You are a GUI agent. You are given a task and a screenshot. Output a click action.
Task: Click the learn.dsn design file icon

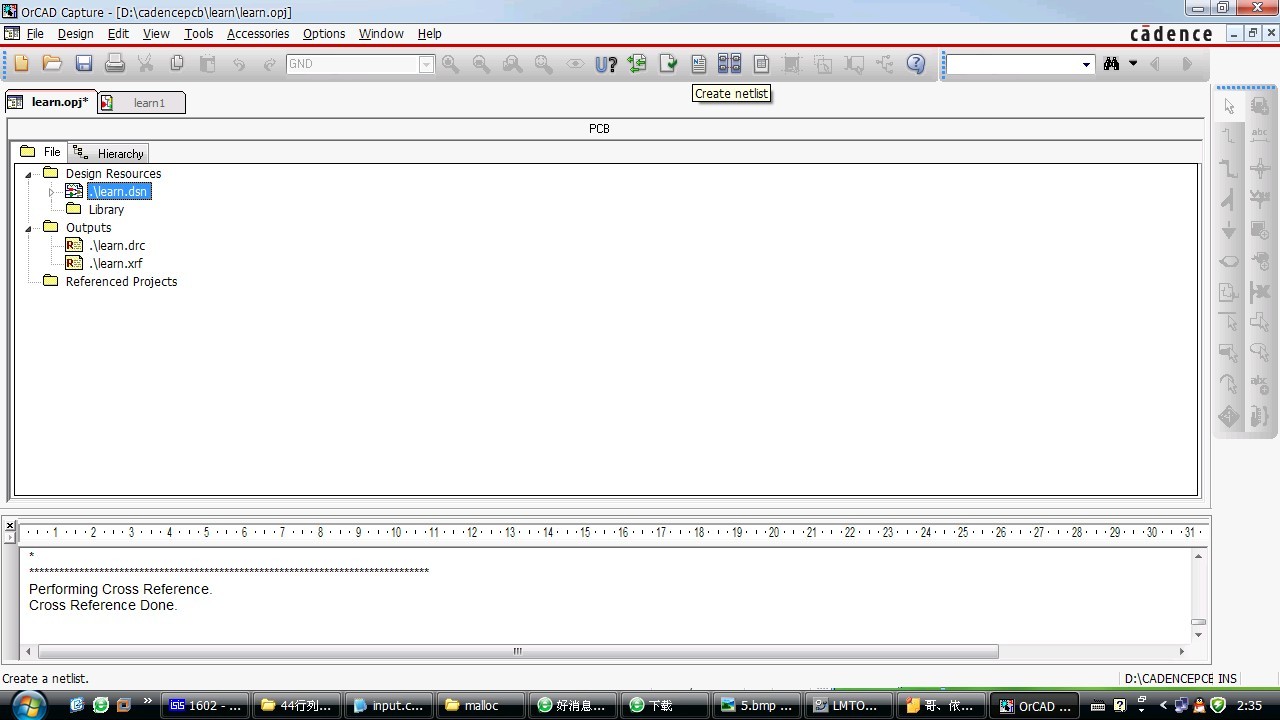pos(74,191)
